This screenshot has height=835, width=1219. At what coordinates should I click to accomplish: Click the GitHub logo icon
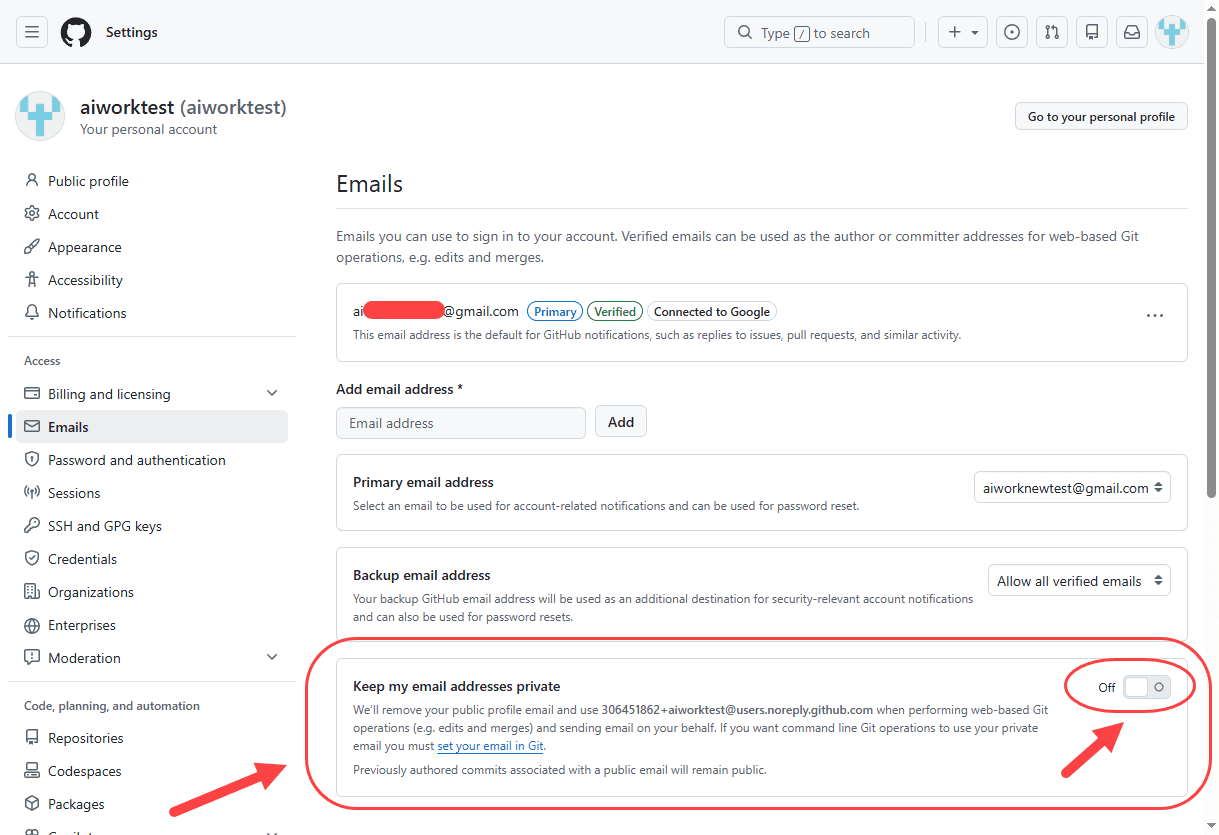76,32
